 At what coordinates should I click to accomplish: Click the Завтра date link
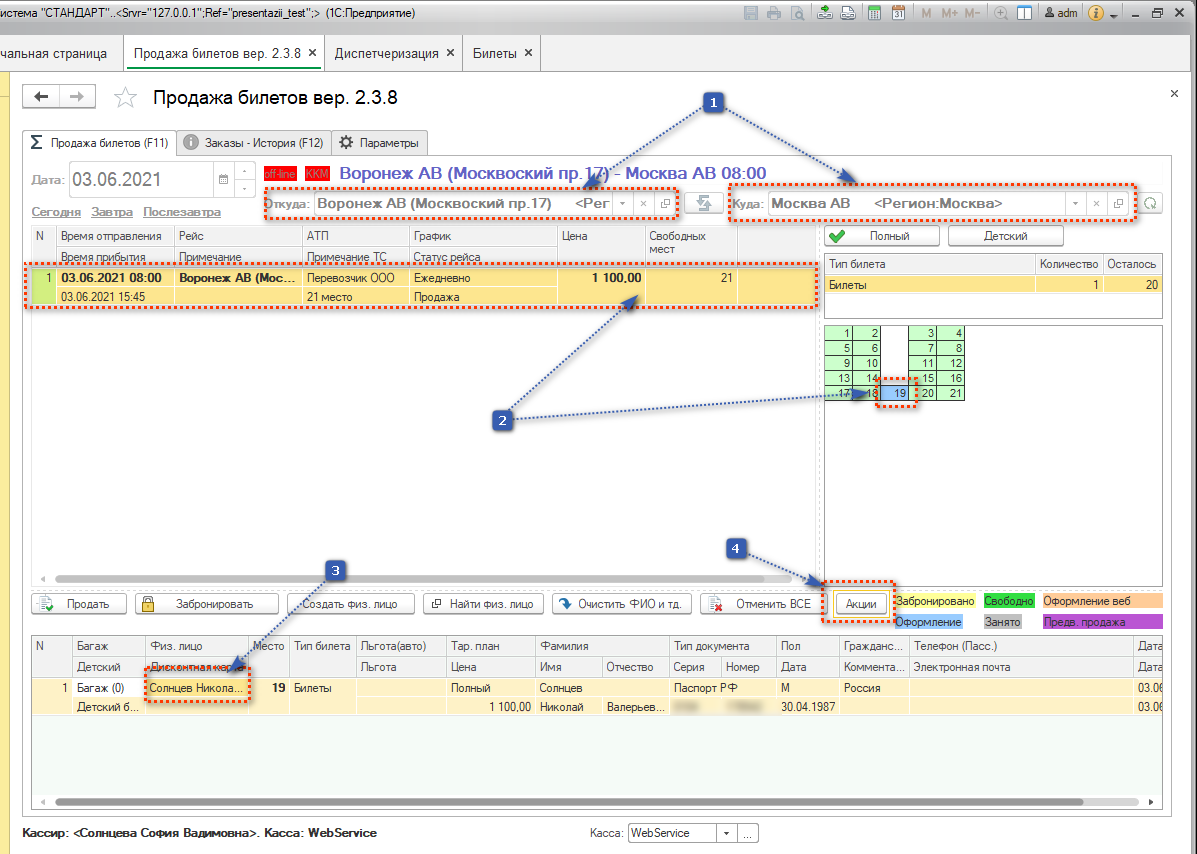point(111,212)
